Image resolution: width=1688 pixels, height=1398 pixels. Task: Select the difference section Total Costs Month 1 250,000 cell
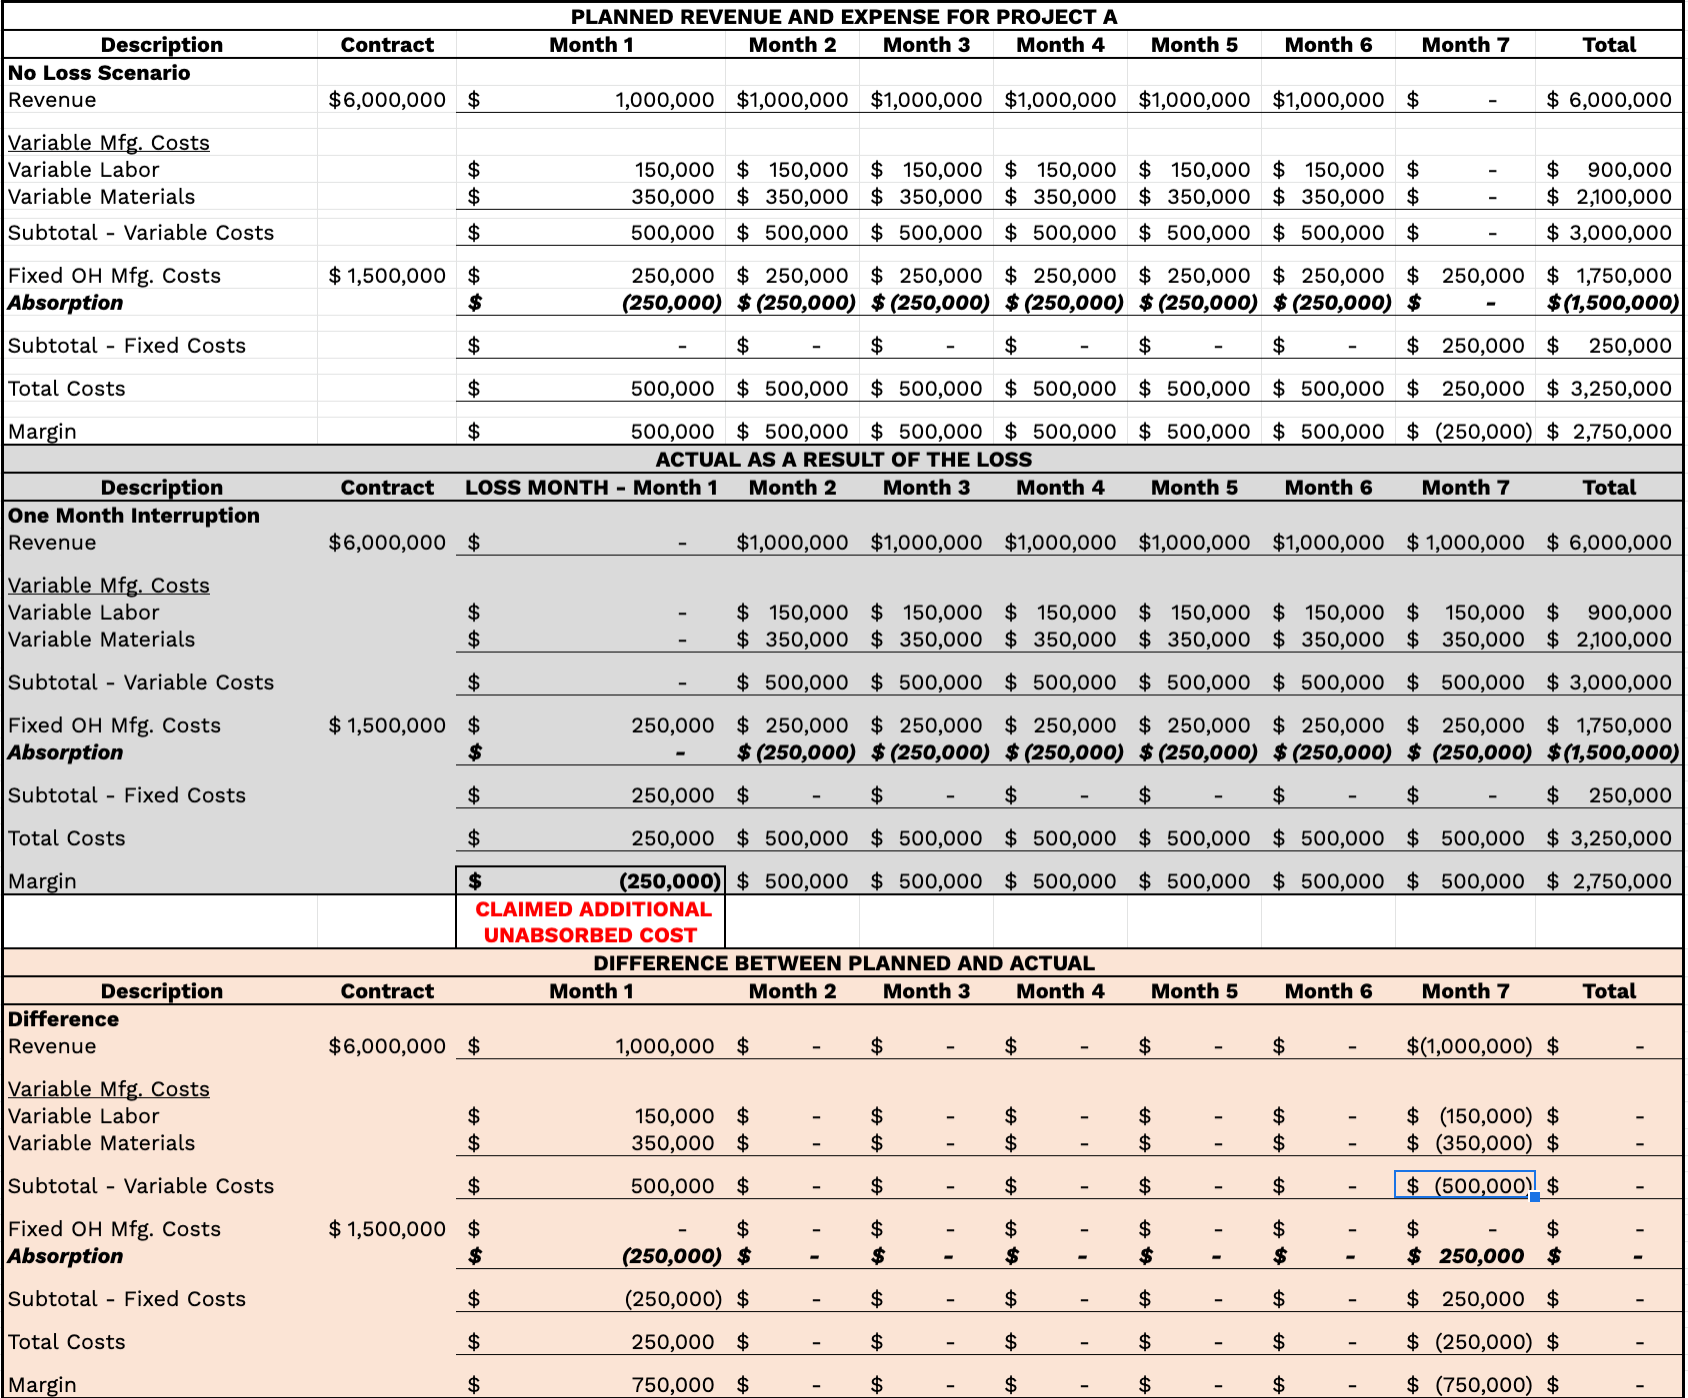click(591, 1343)
